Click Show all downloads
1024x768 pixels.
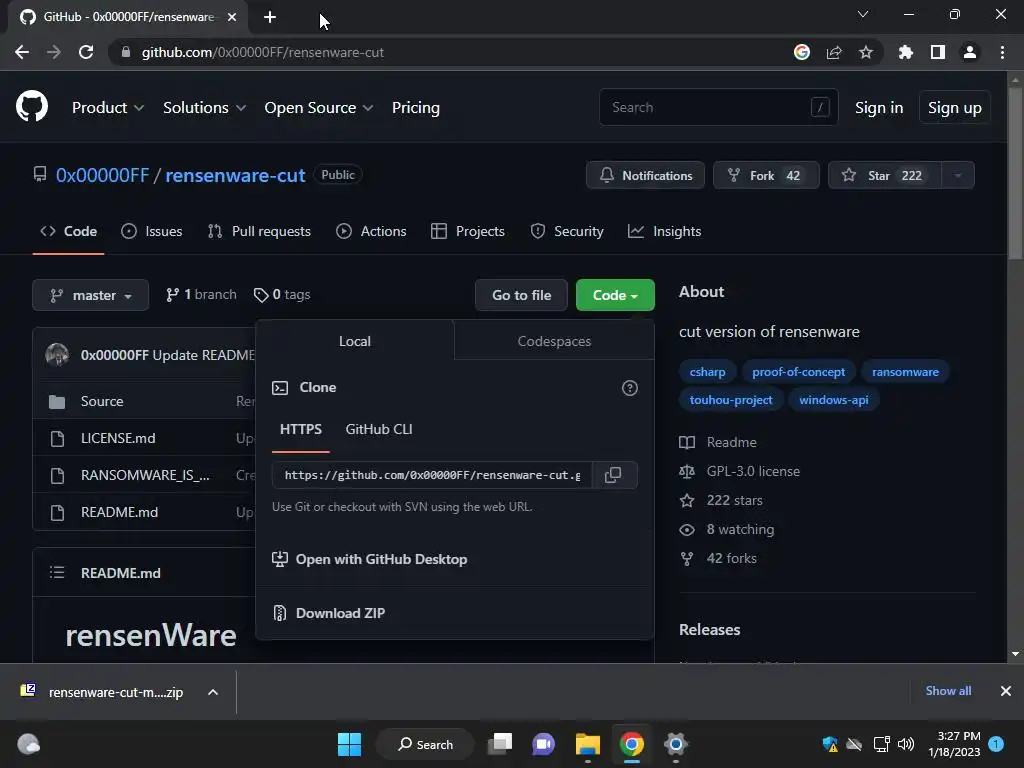(x=948, y=691)
